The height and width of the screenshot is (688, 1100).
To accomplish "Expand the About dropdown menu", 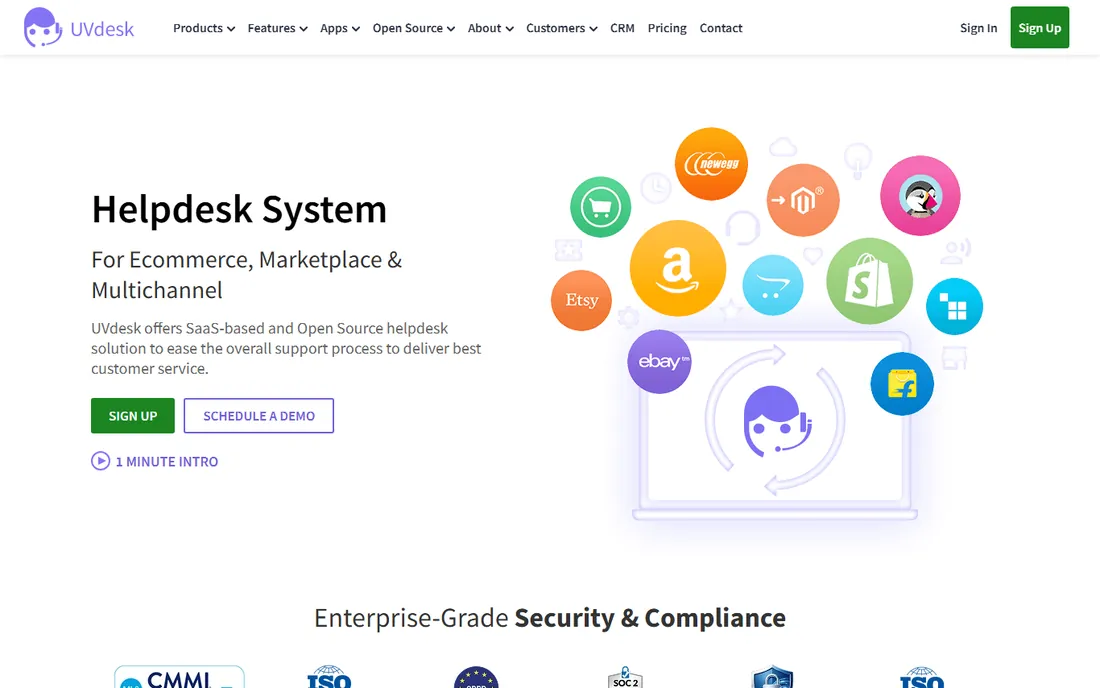I will [x=490, y=28].
